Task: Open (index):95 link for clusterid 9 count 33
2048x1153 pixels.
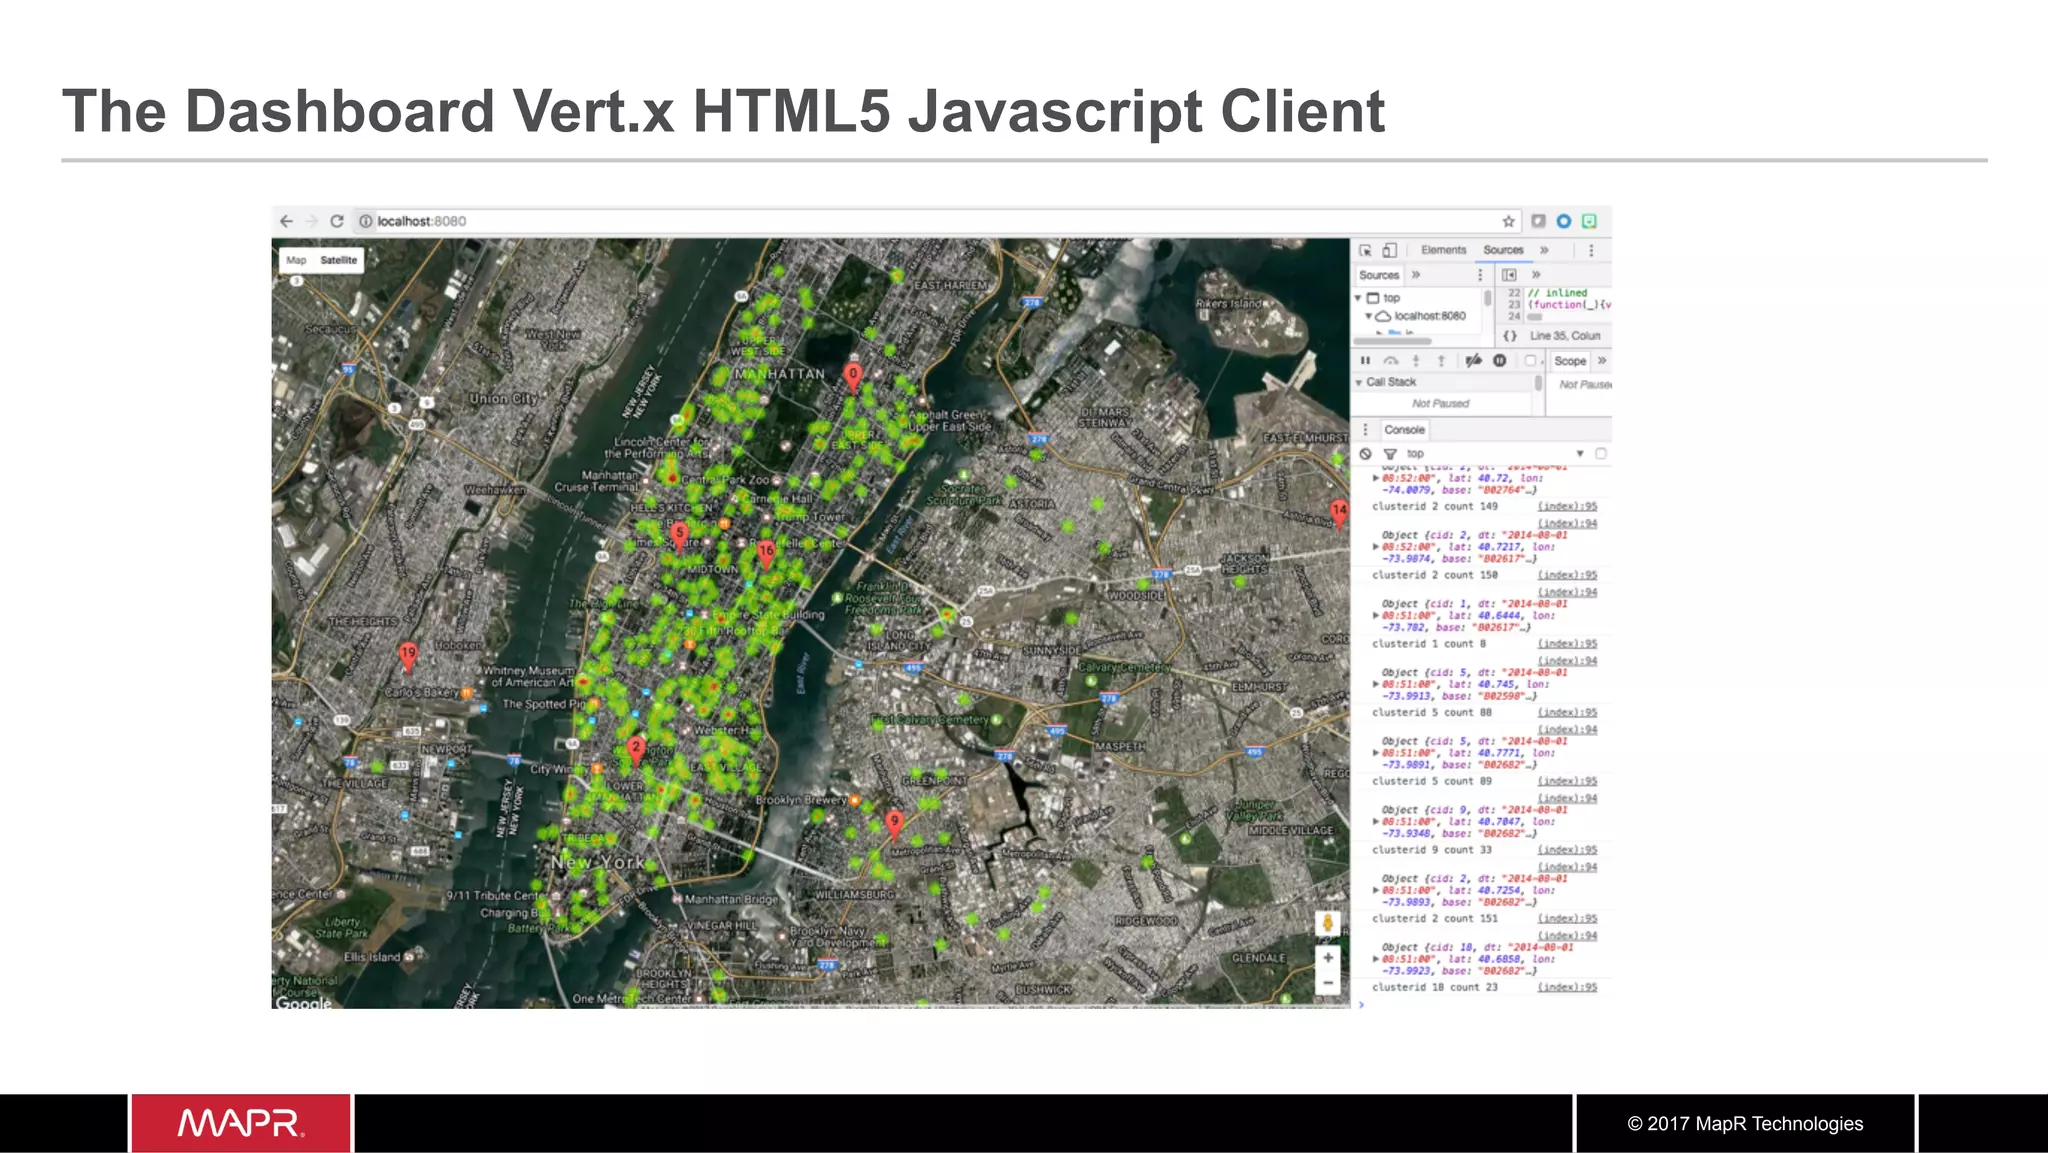Action: 1567,850
